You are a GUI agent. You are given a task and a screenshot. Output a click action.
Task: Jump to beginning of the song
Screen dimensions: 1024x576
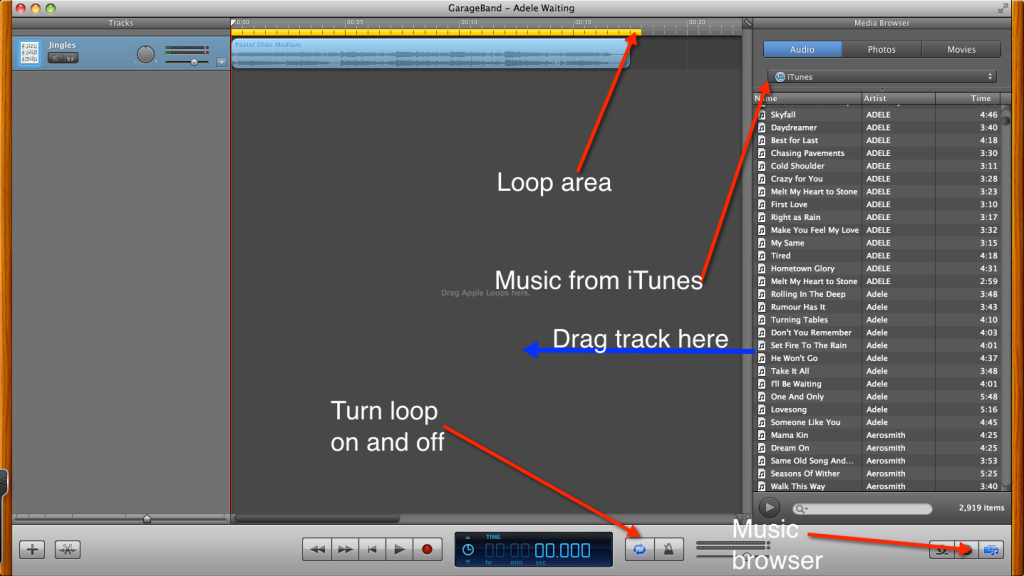pos(372,549)
